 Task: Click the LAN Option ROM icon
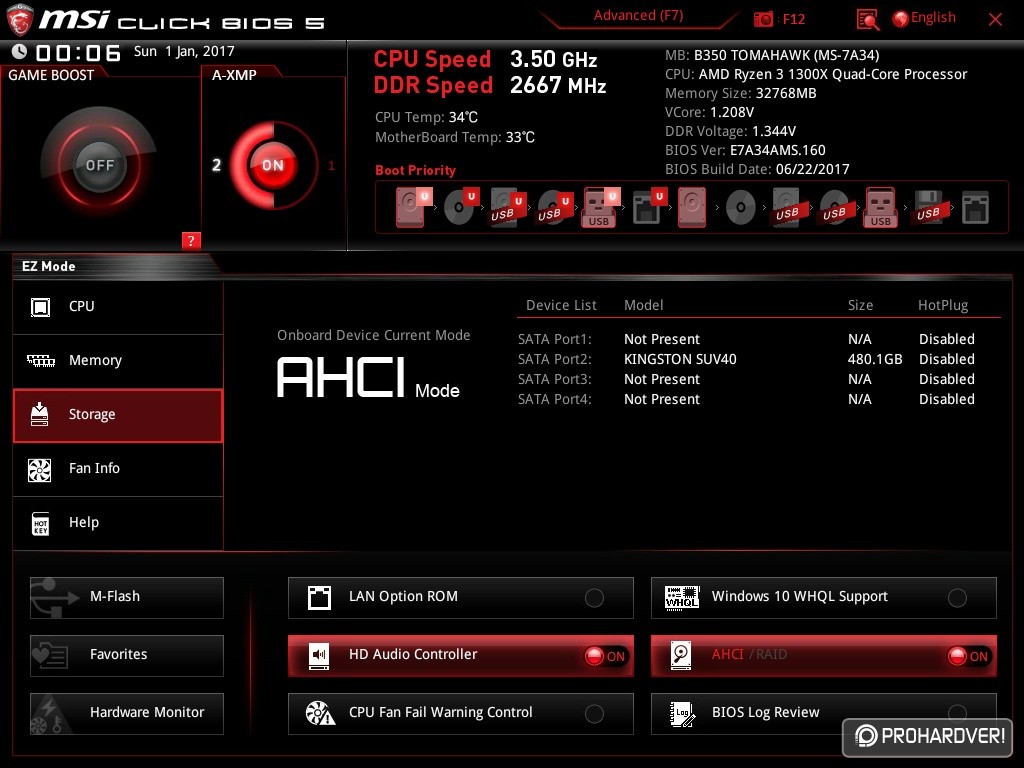point(319,597)
